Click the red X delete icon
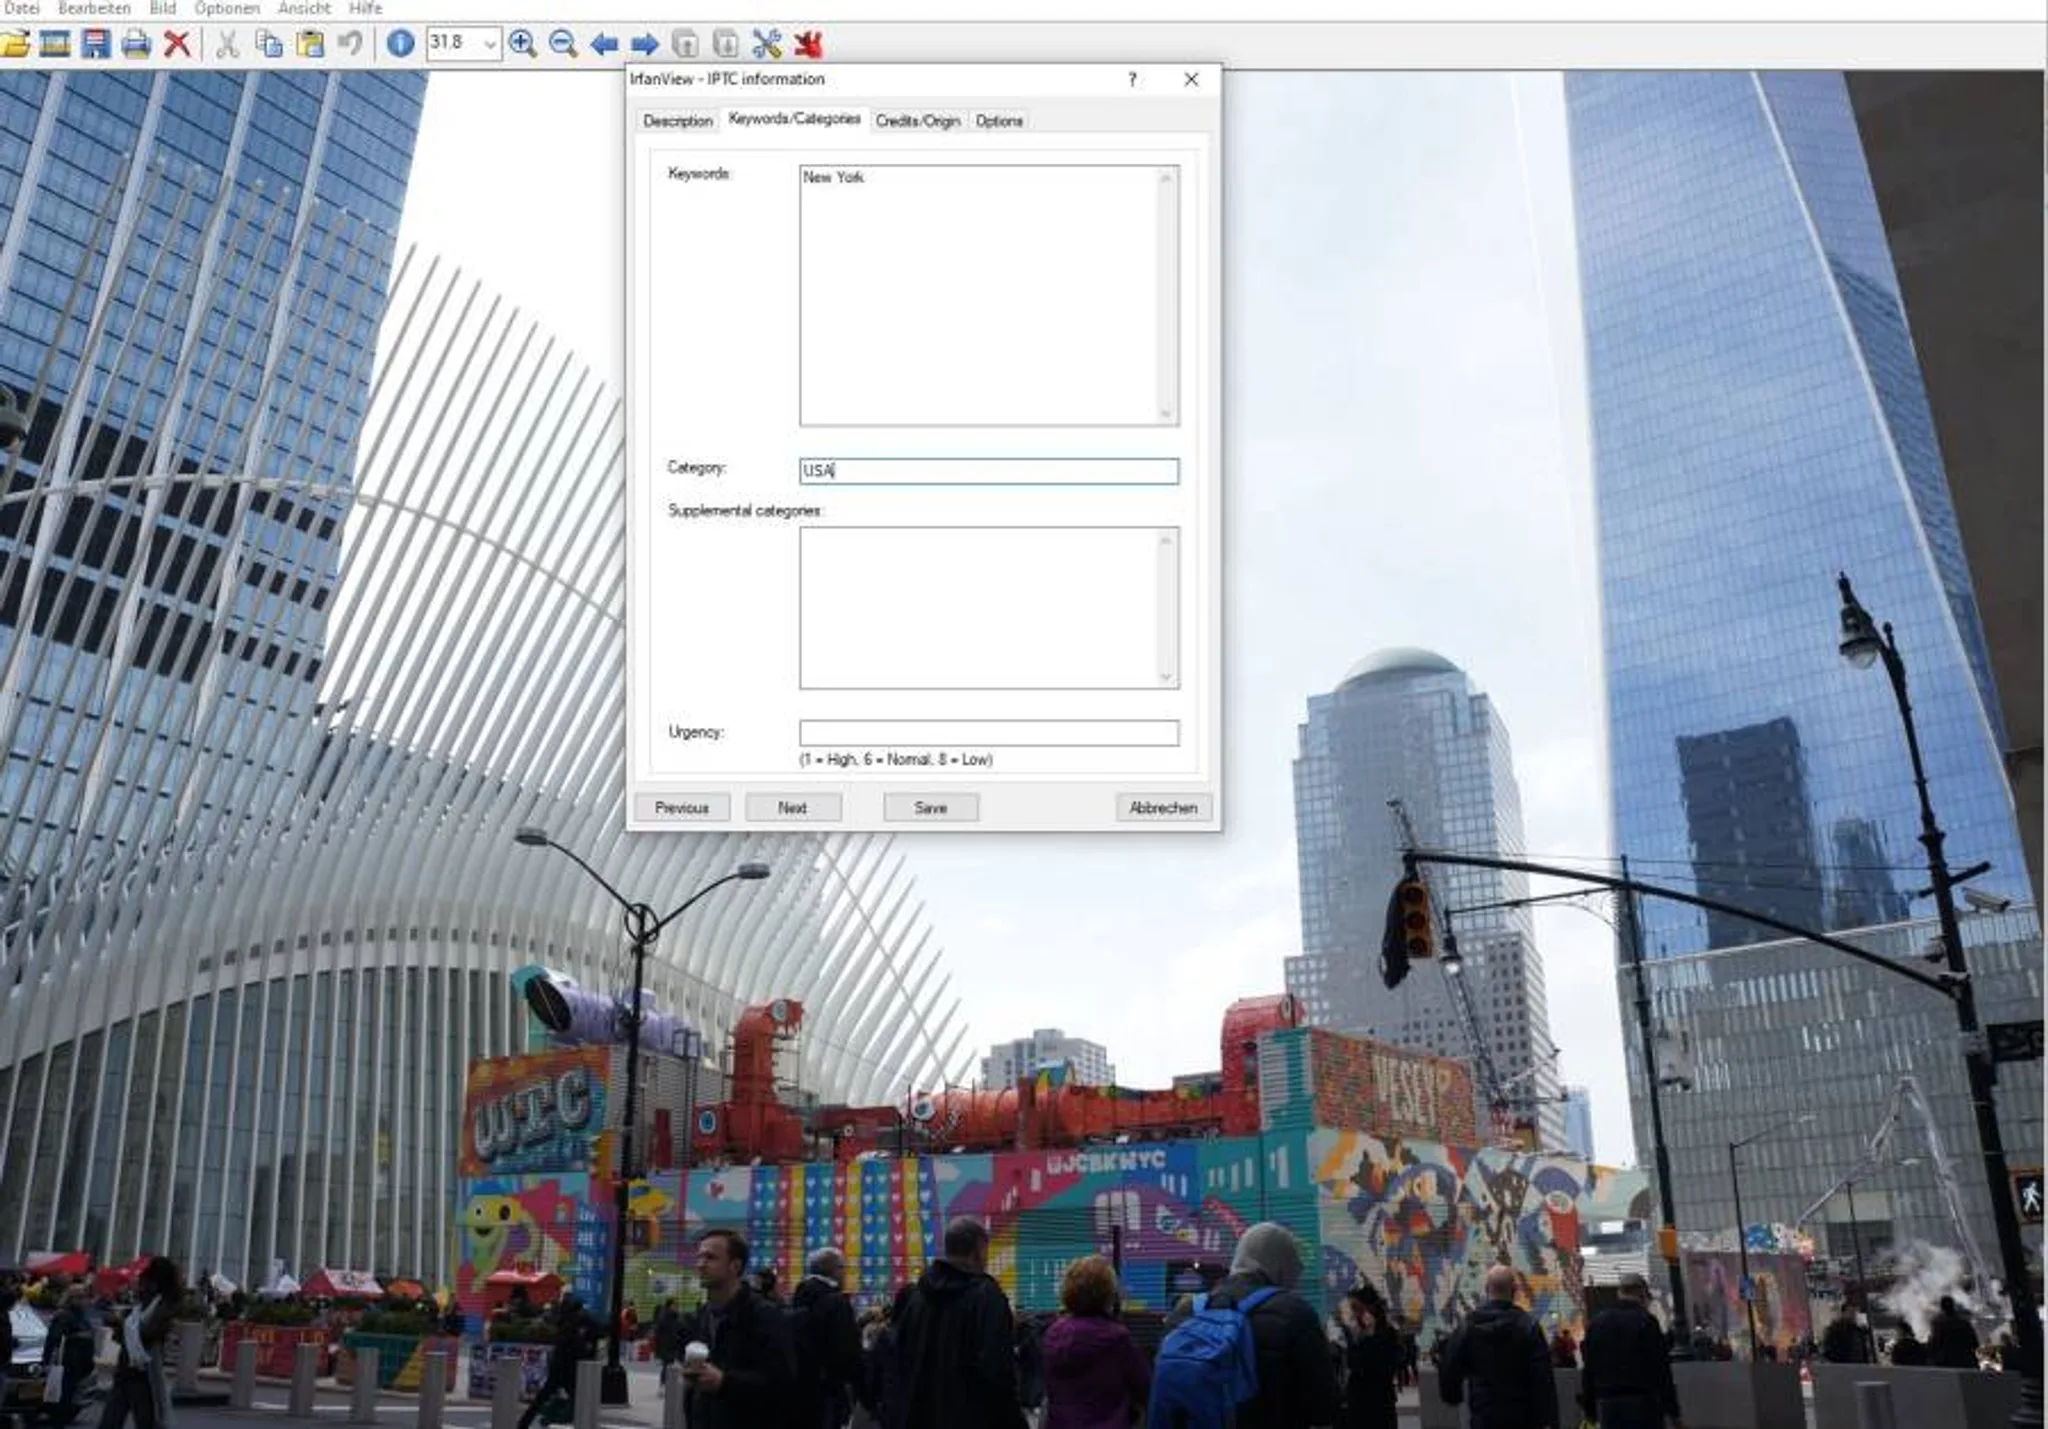 [x=177, y=44]
